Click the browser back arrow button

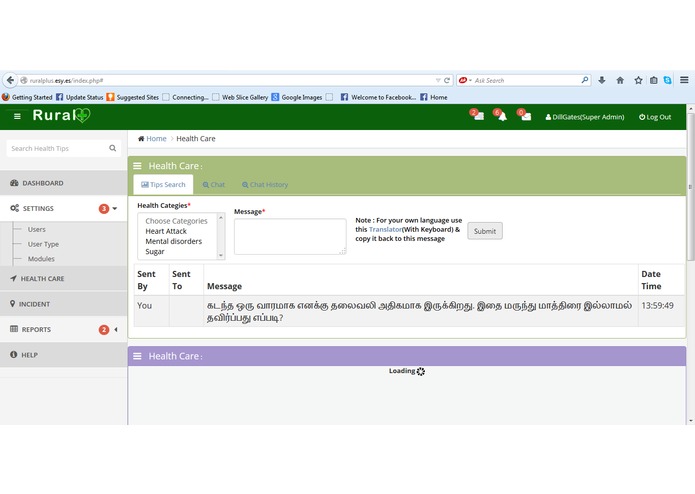(10, 80)
